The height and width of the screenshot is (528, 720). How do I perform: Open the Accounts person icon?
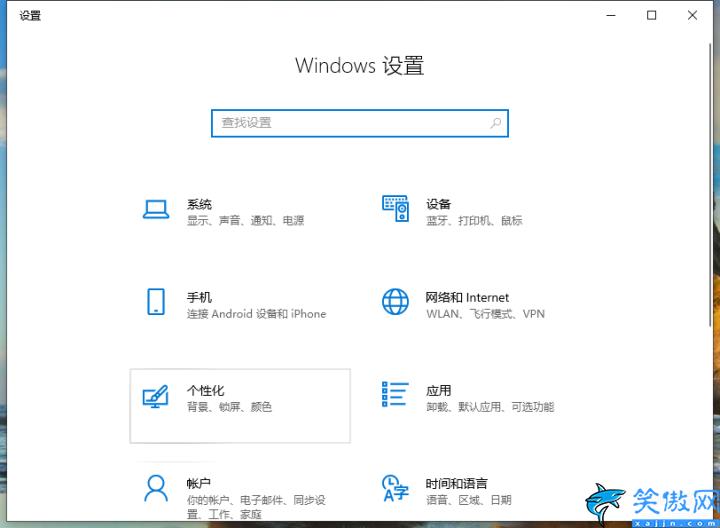156,489
